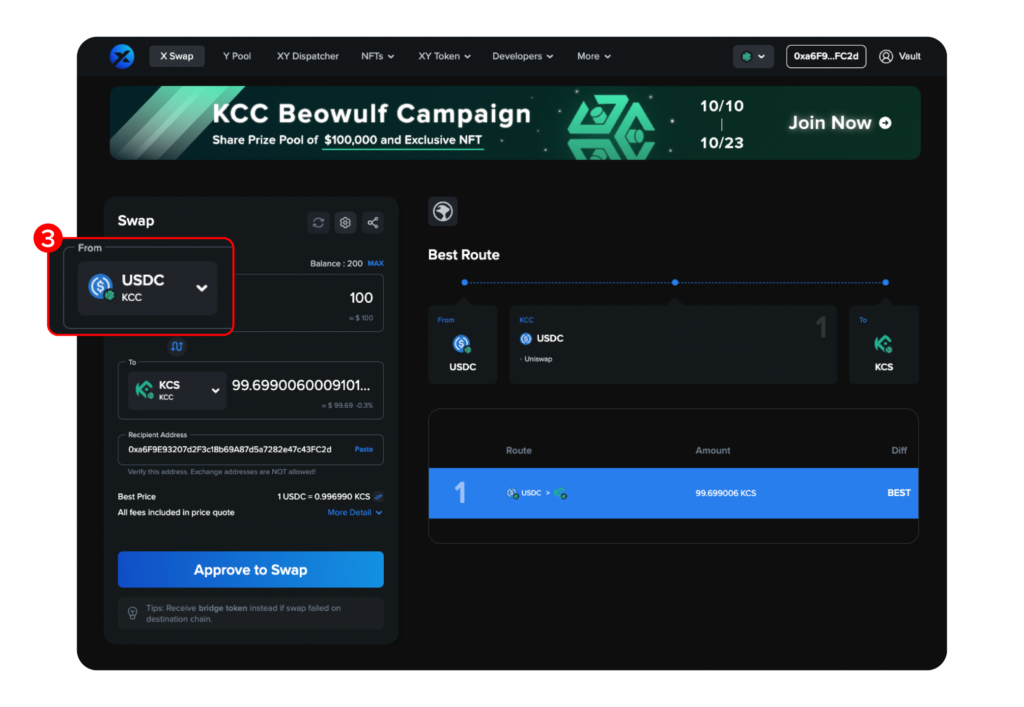Open the X Swap tab

point(177,56)
